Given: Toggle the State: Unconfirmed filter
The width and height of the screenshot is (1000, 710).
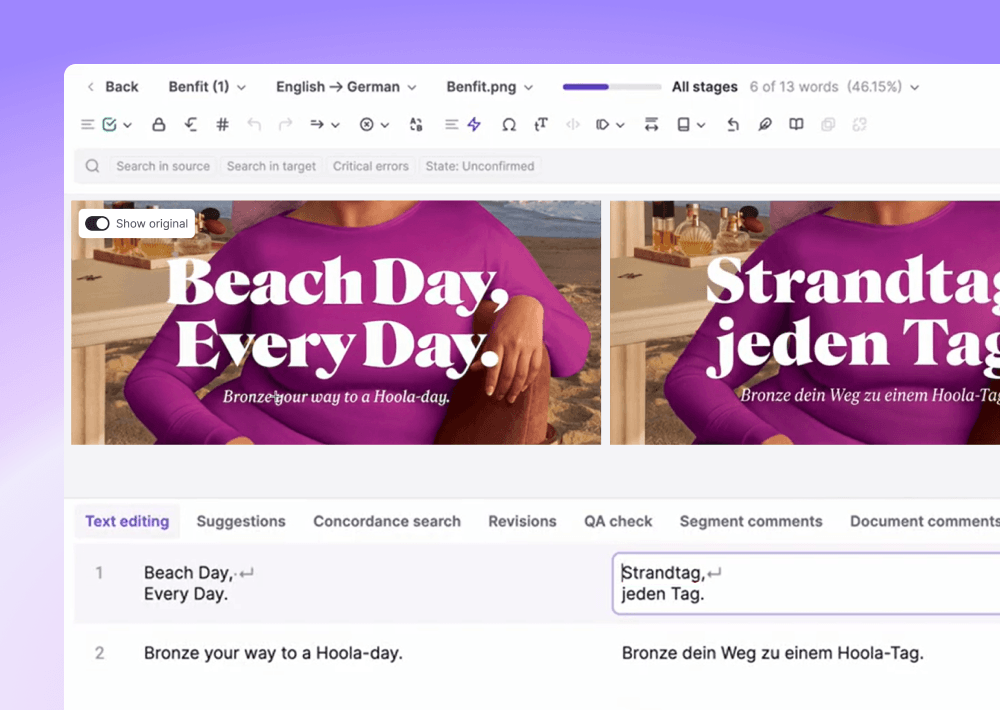Looking at the screenshot, I should pyautogui.click(x=480, y=166).
